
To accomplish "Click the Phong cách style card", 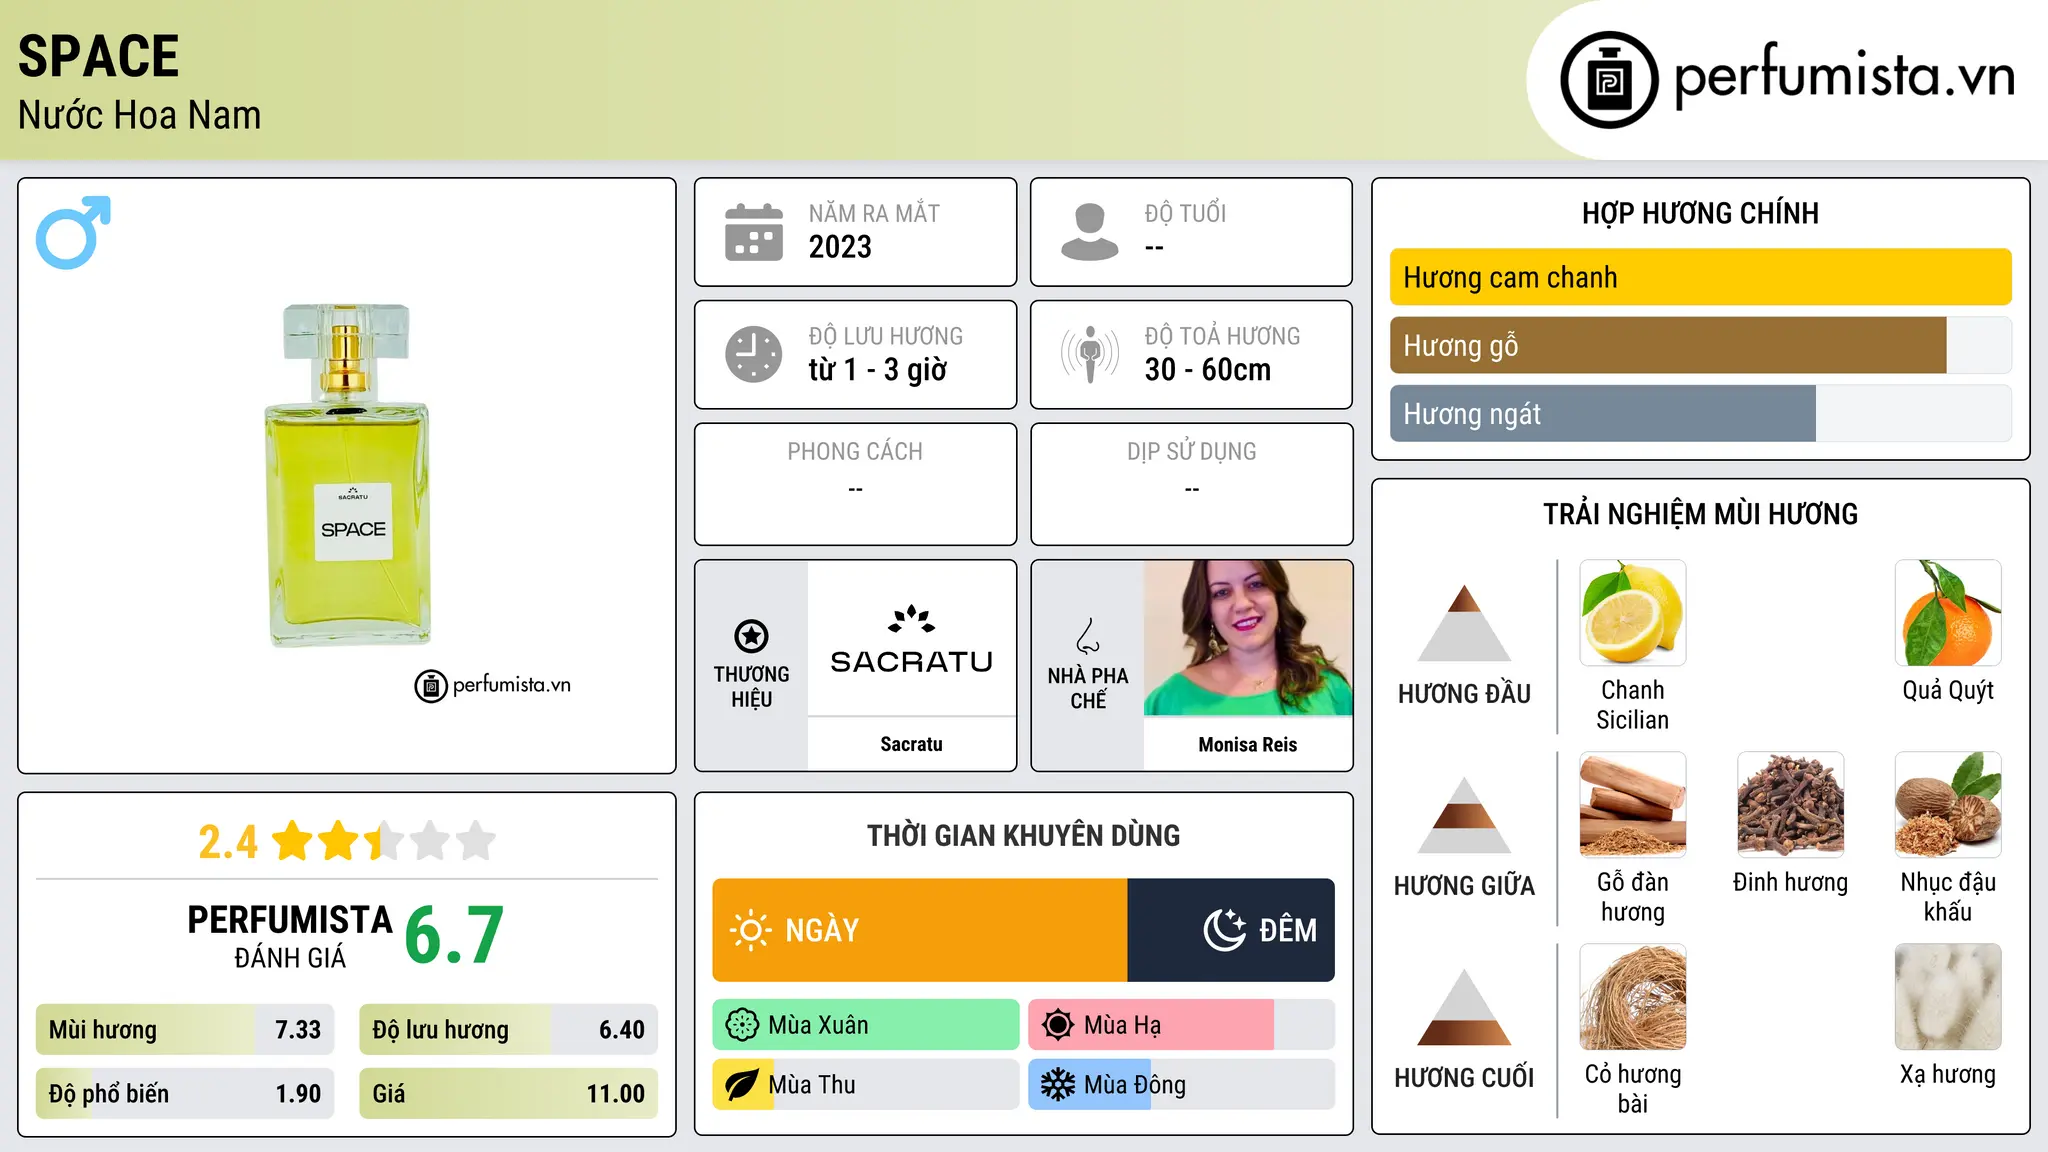I will (x=856, y=484).
